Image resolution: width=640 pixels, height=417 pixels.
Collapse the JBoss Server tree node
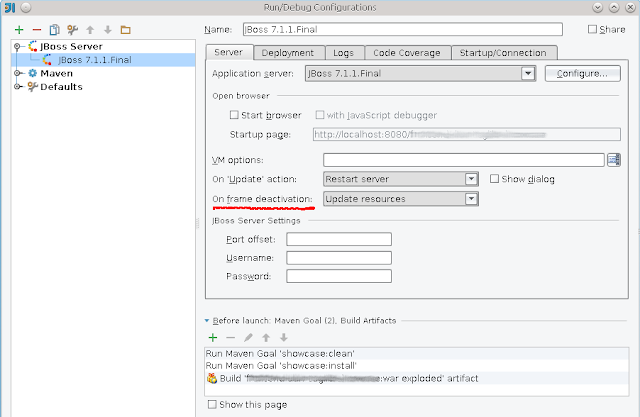coord(17,47)
